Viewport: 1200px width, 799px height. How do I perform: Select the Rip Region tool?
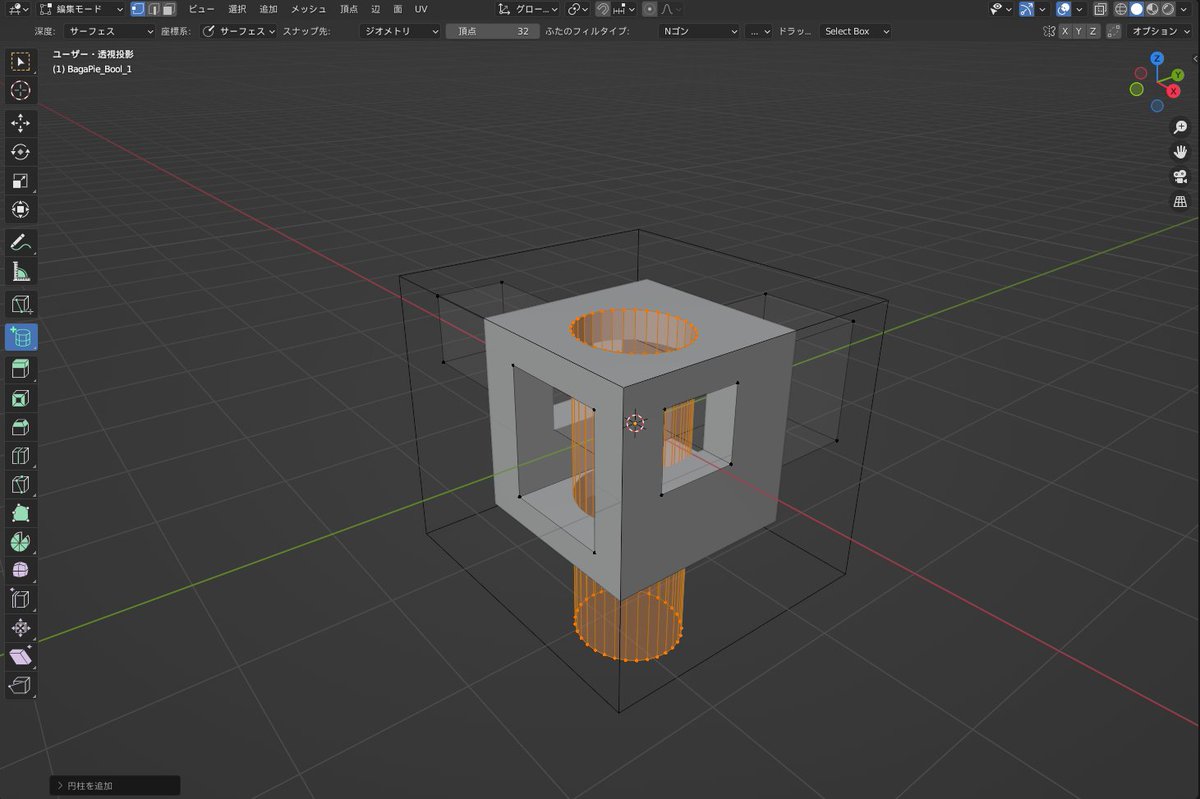tap(20, 686)
